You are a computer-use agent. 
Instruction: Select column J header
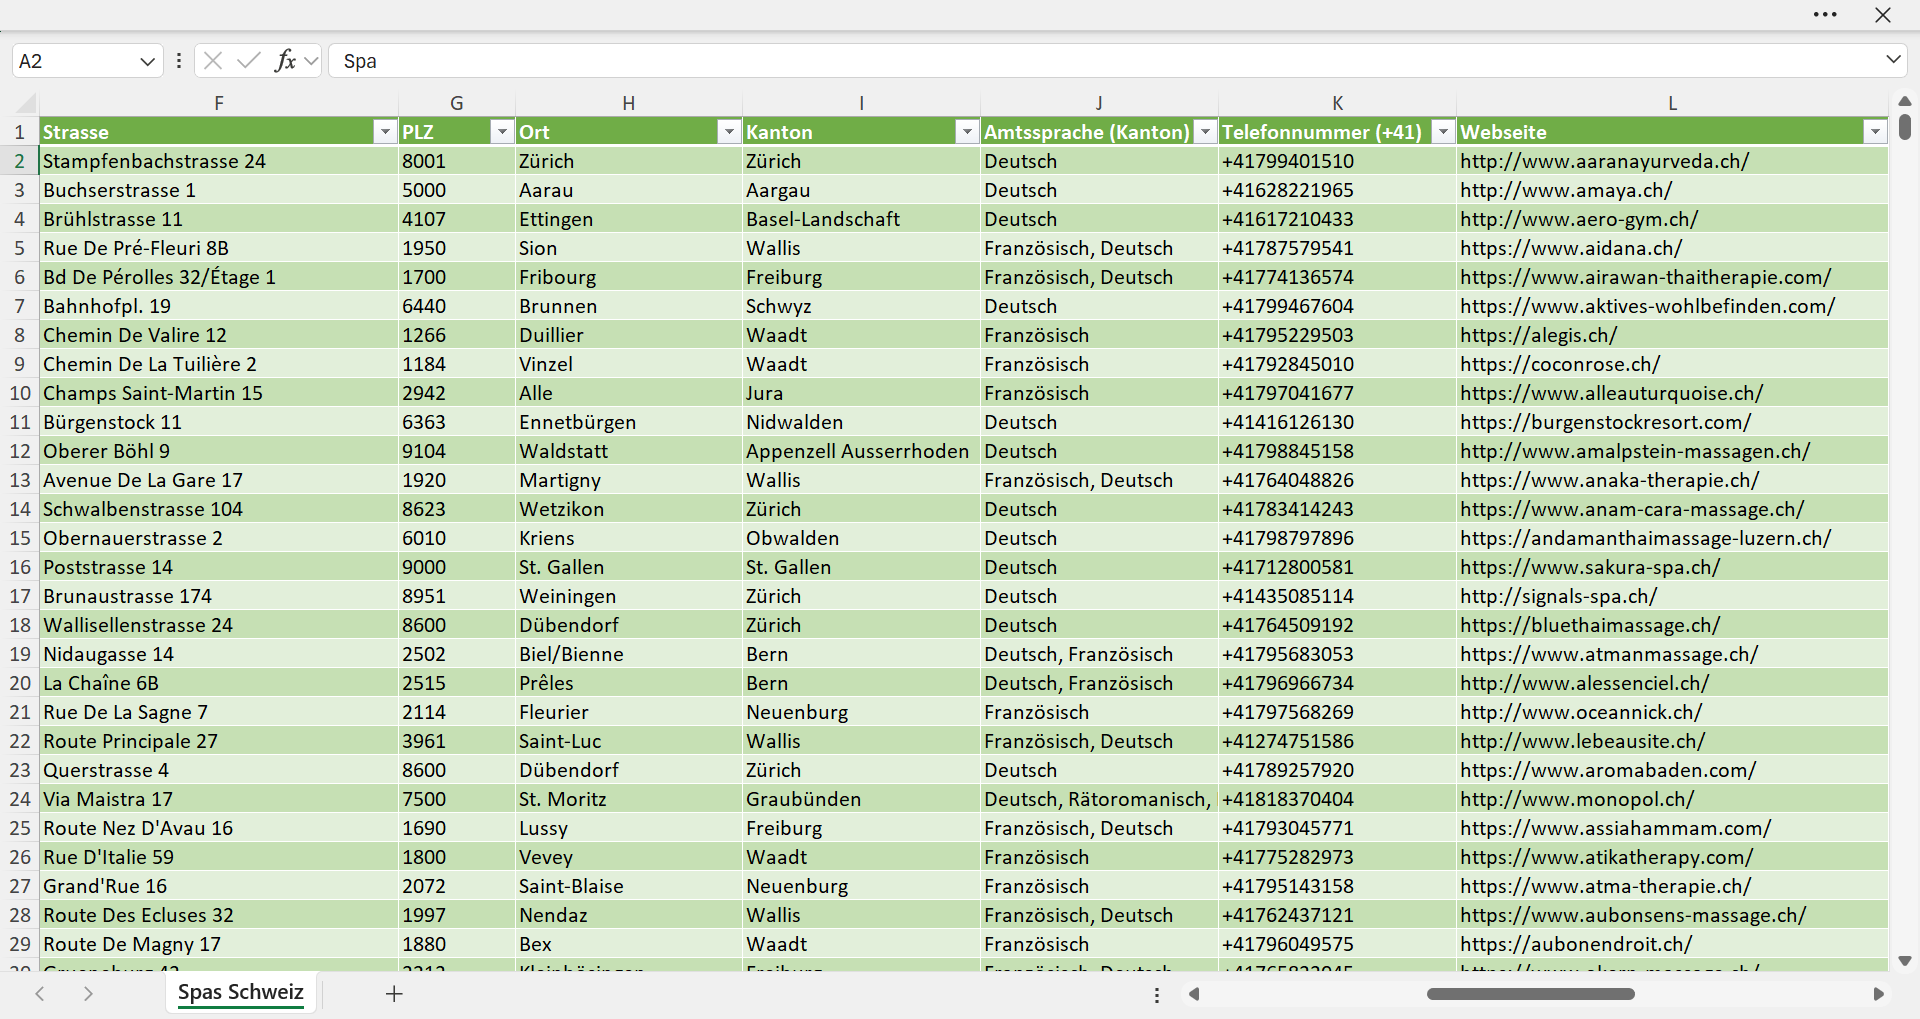point(1099,103)
